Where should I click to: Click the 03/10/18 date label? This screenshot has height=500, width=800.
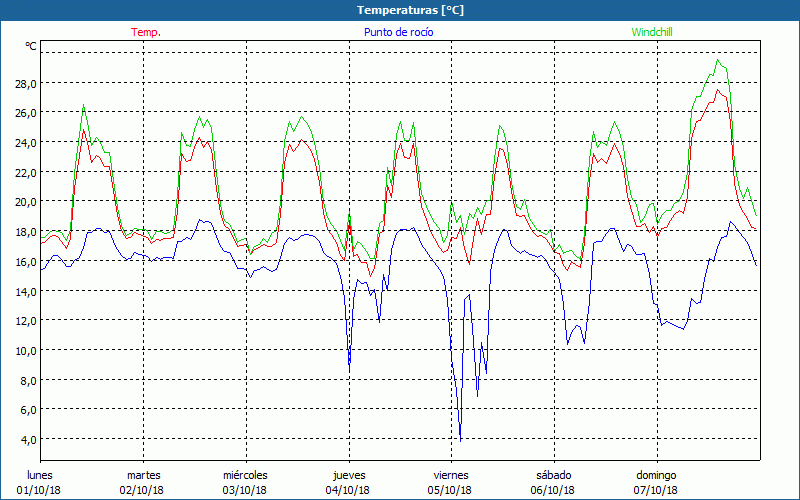[244, 490]
